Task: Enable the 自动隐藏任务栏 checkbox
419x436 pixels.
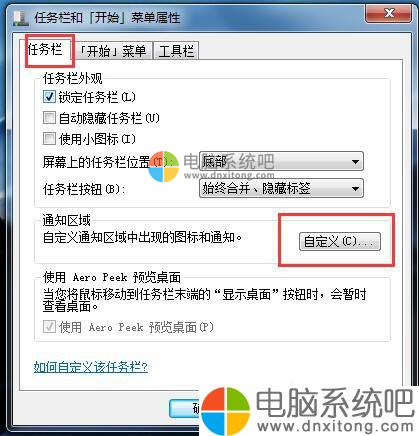Action: click(49, 118)
